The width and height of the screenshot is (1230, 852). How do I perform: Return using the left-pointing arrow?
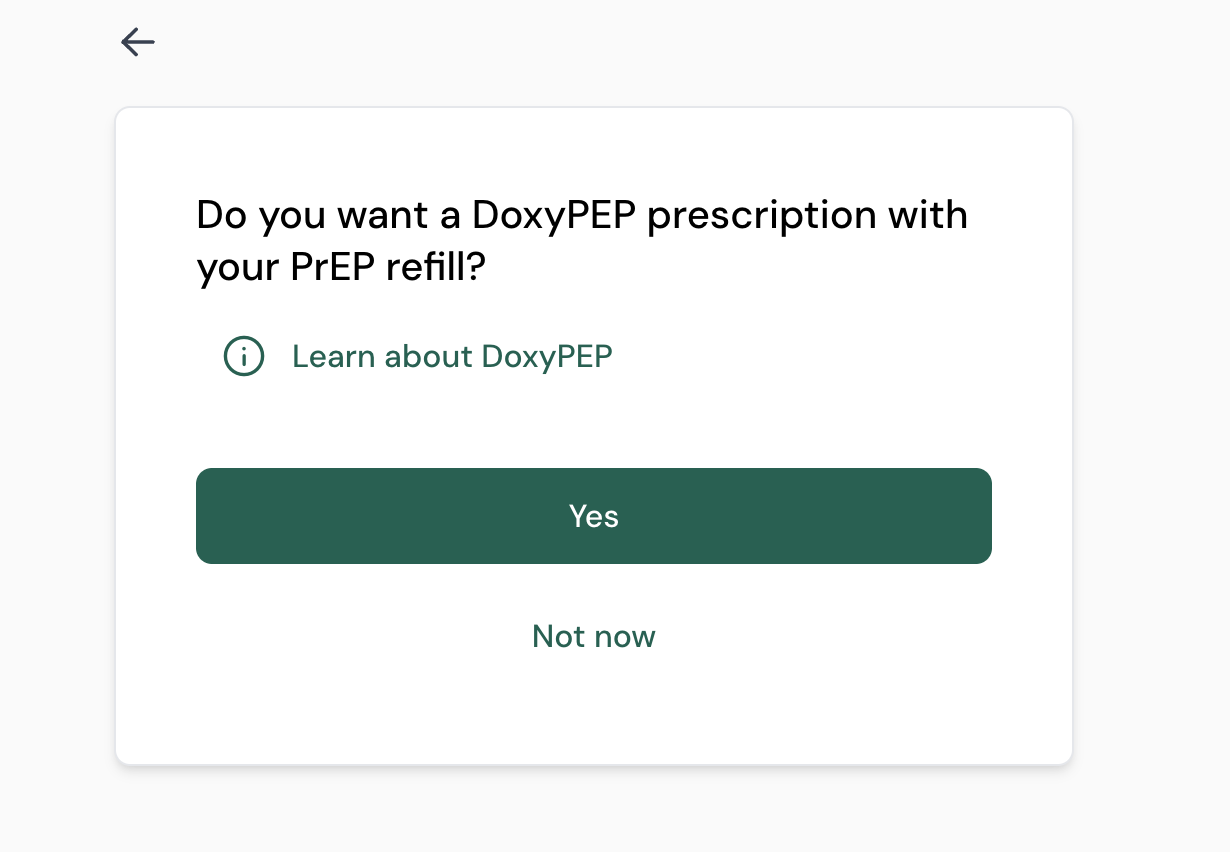coord(138,42)
